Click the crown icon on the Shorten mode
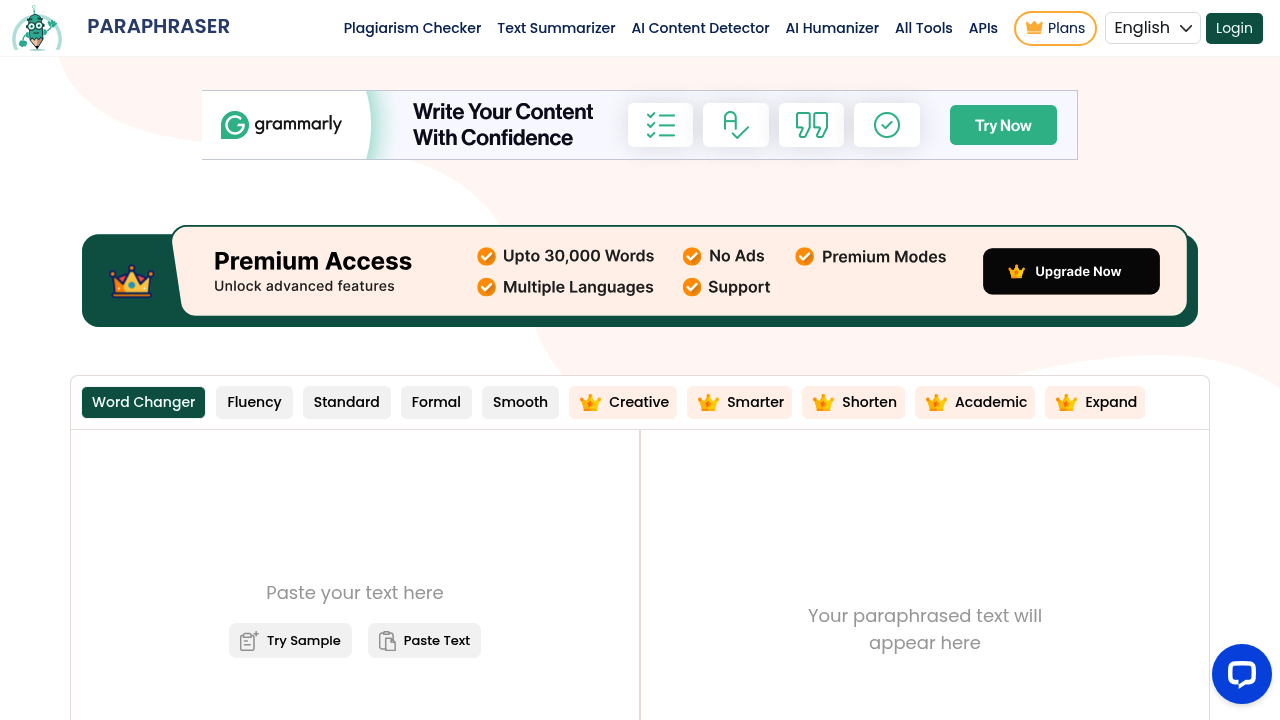The height and width of the screenshot is (720, 1280). (823, 402)
